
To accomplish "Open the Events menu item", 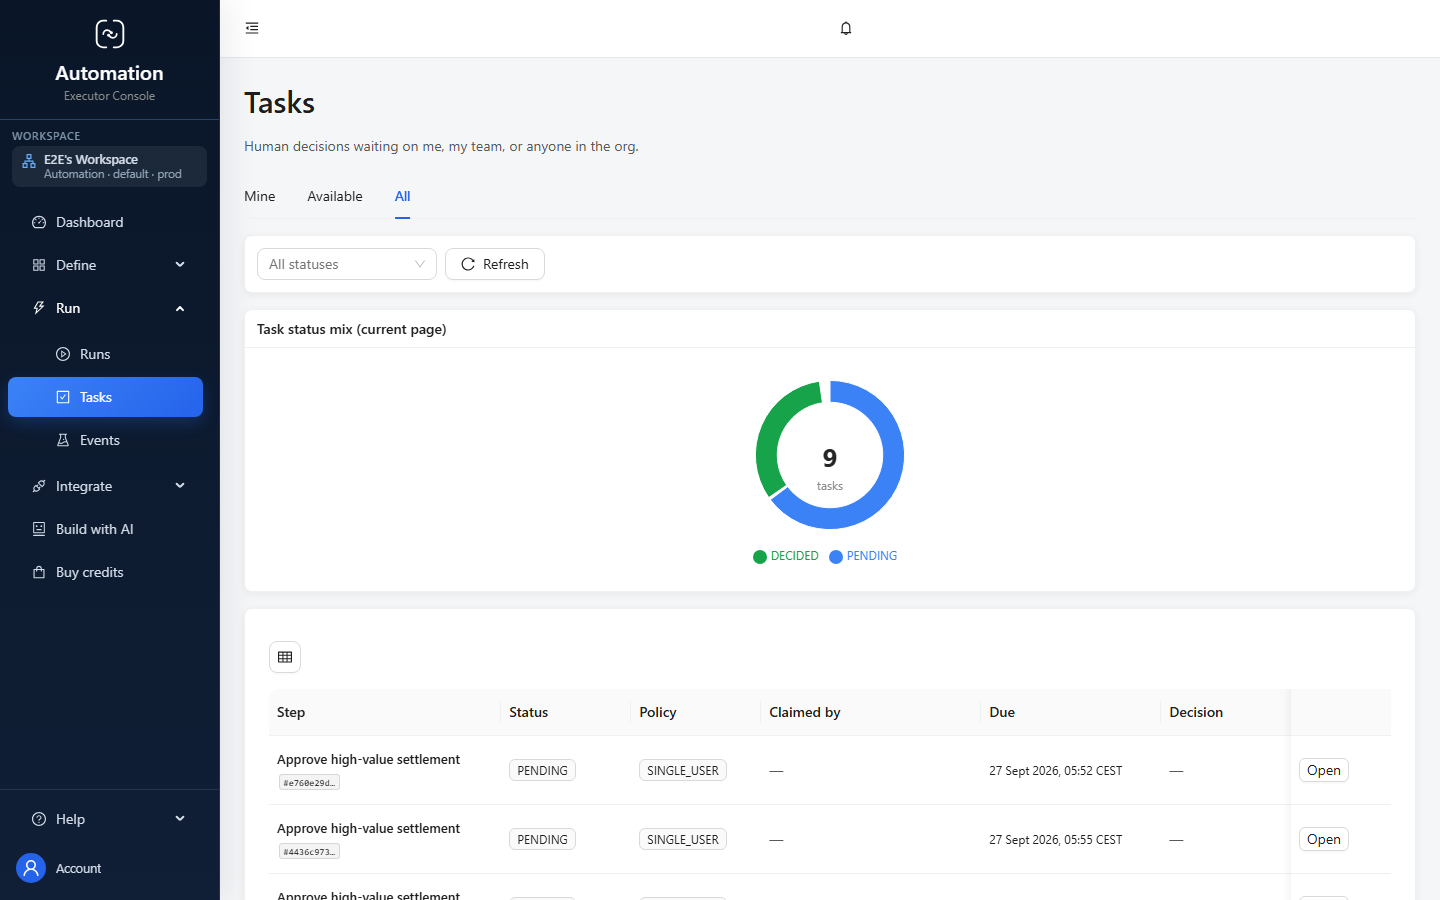I will (x=105, y=440).
